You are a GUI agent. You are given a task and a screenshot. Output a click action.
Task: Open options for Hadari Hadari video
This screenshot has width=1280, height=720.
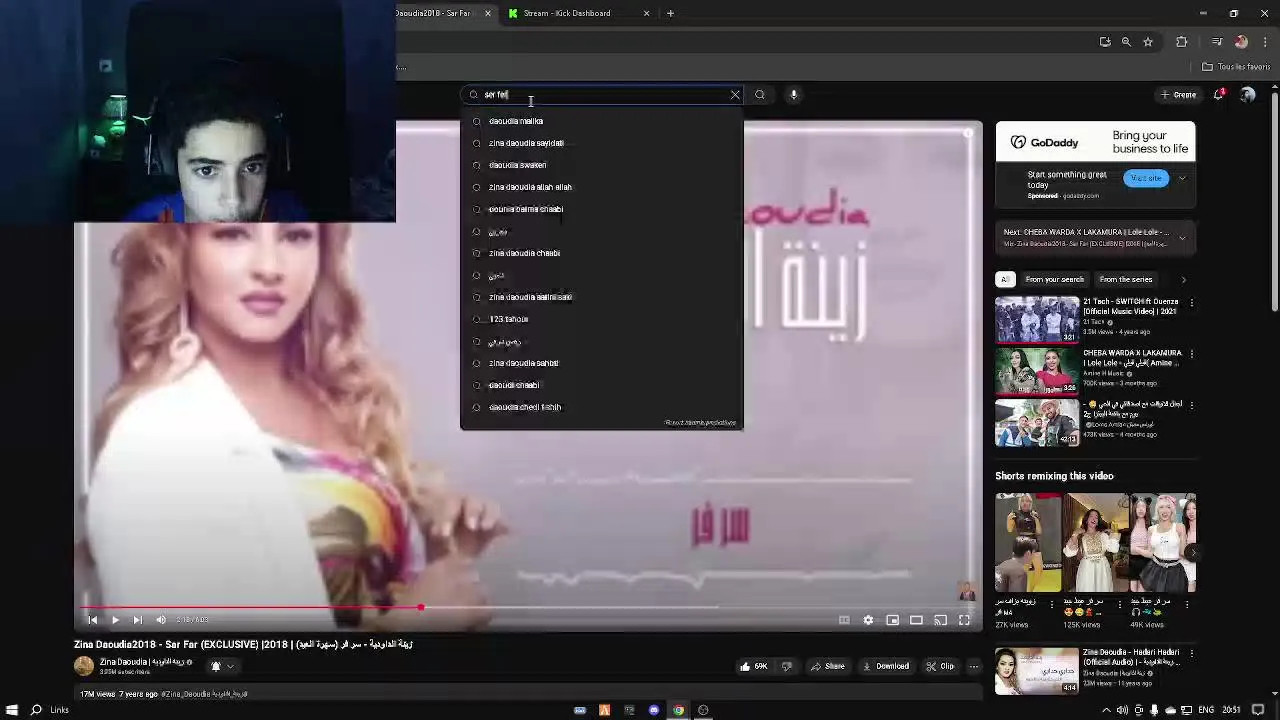tap(1191, 653)
